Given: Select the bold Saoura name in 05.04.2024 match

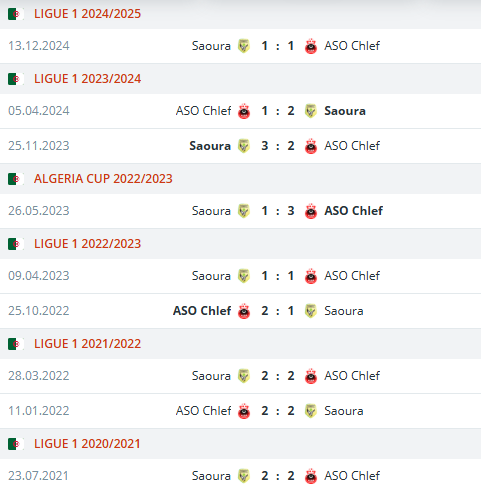Looking at the screenshot, I should click(x=345, y=111).
